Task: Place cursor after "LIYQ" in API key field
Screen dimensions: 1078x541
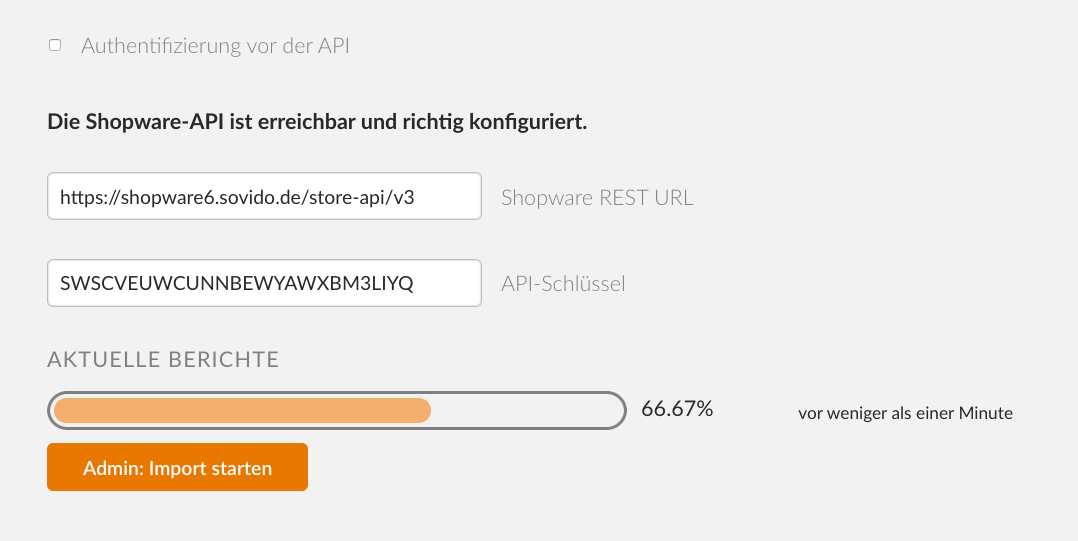Action: [415, 283]
